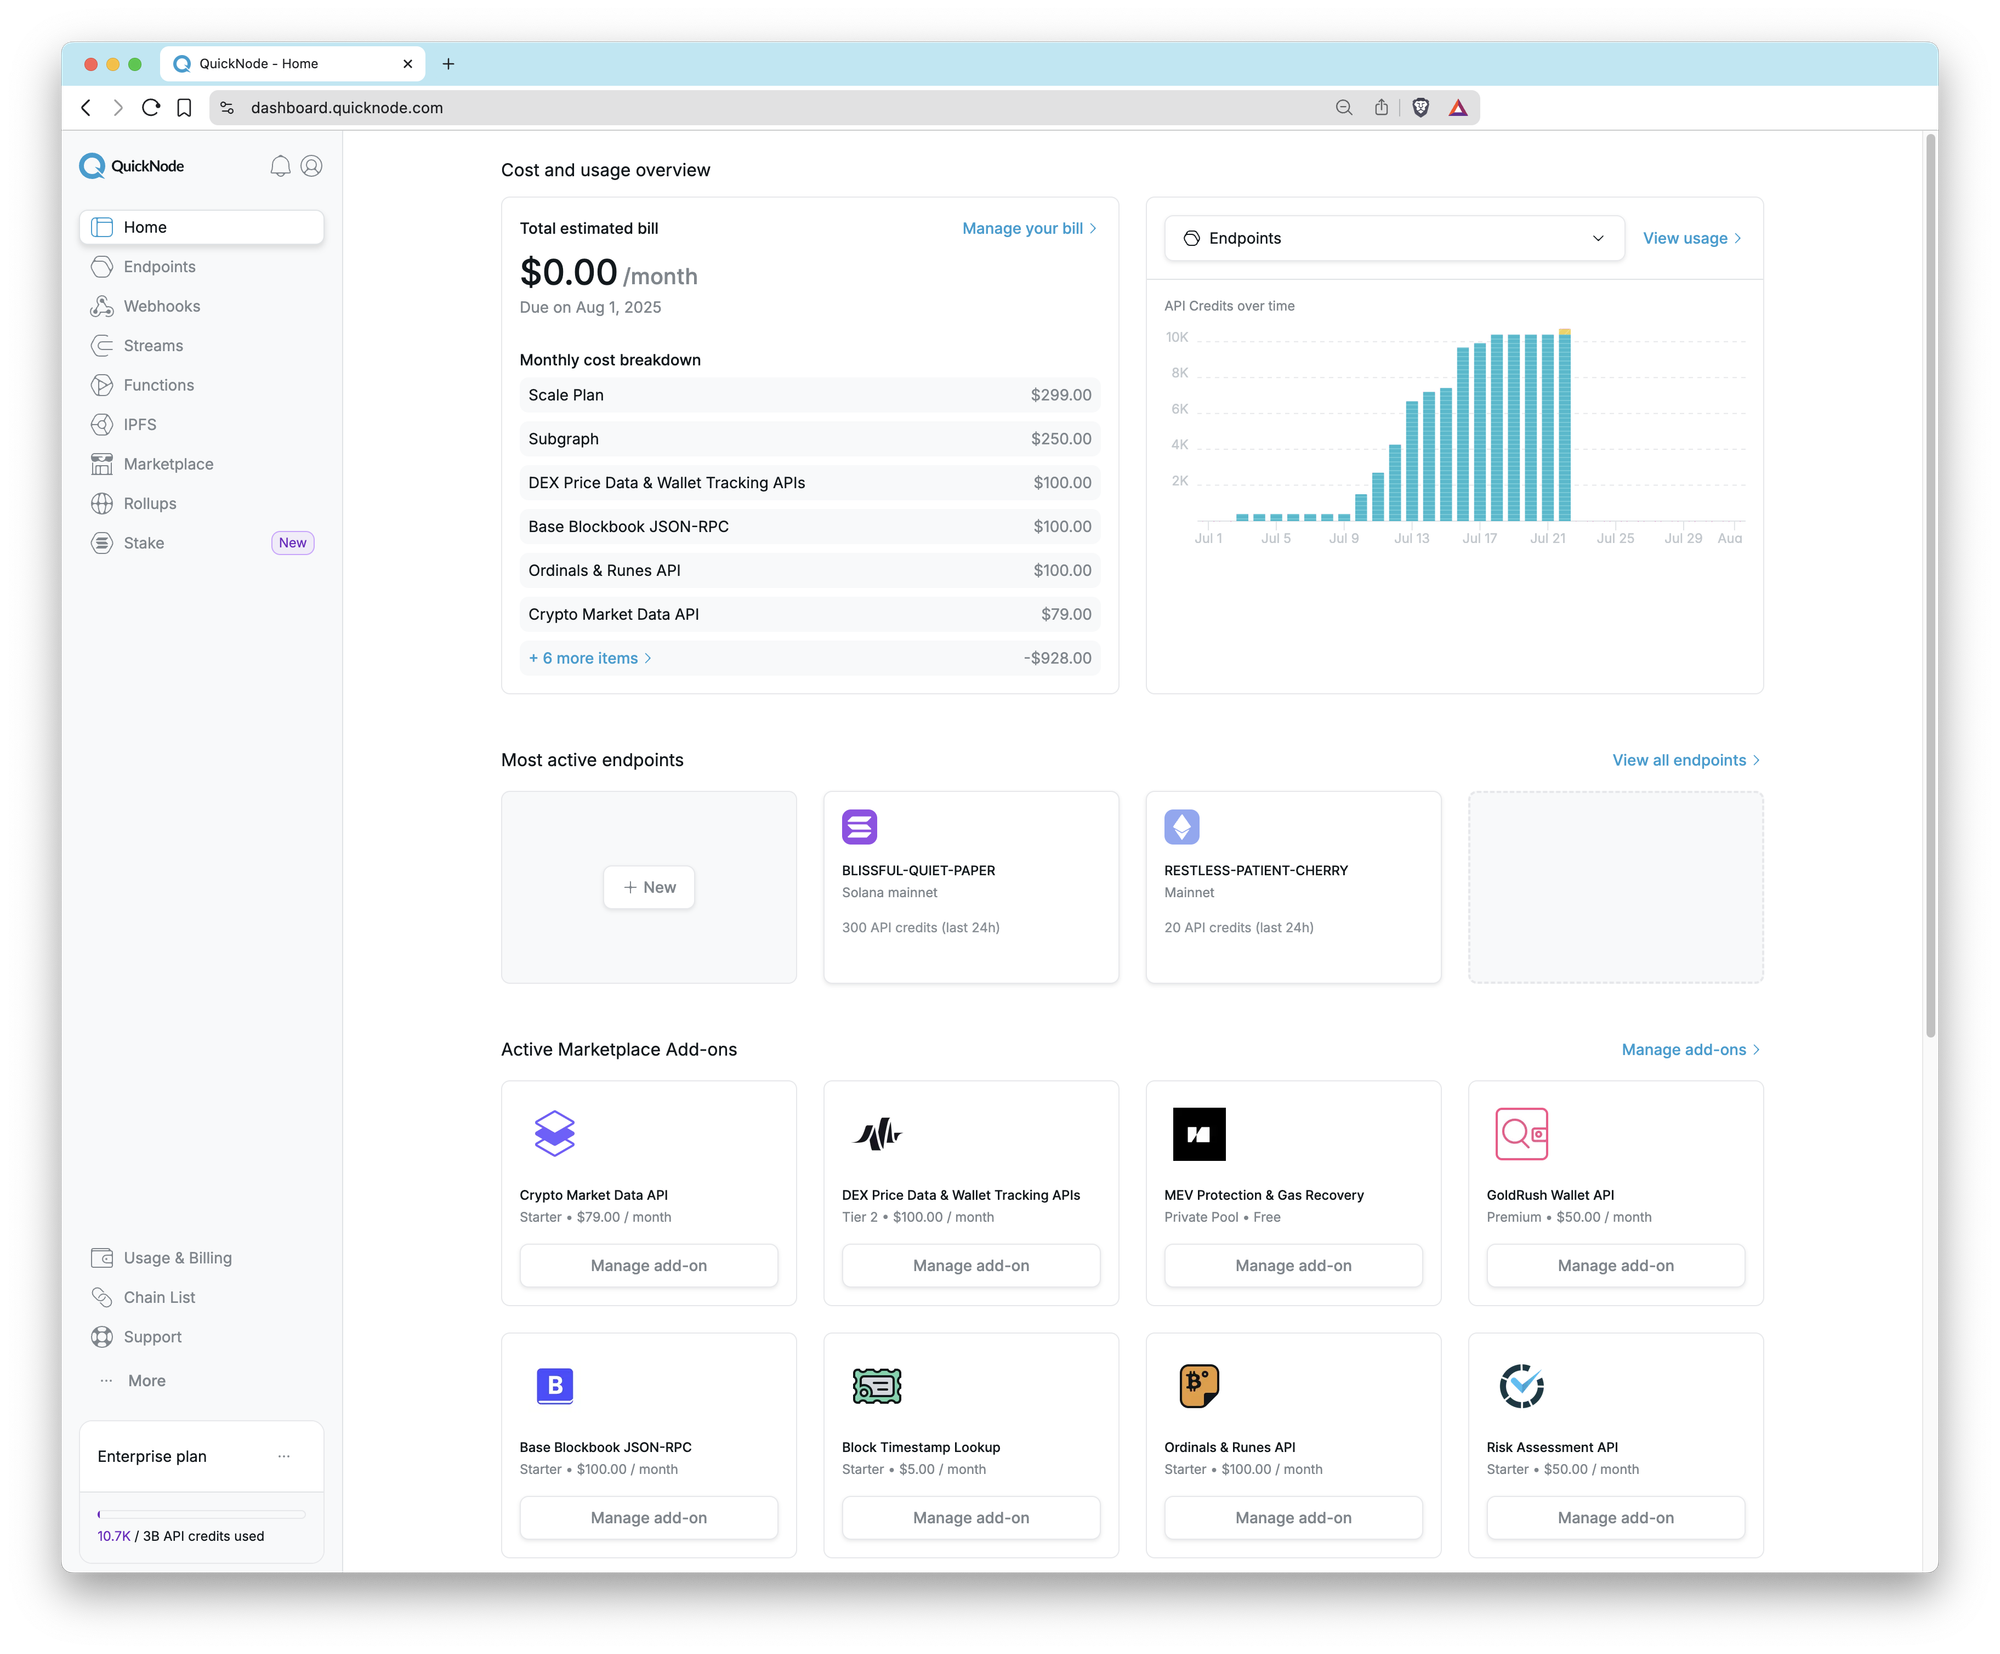
Task: Bookmark this page using toolbar icon
Action: click(184, 107)
